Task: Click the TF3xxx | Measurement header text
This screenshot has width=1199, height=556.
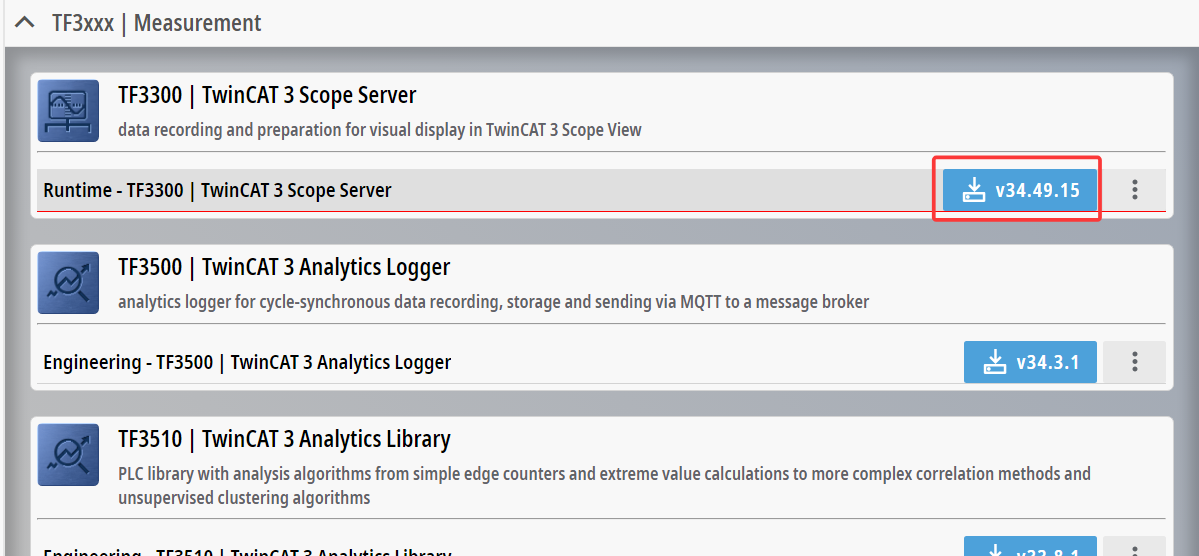Action: pyautogui.click(x=156, y=23)
